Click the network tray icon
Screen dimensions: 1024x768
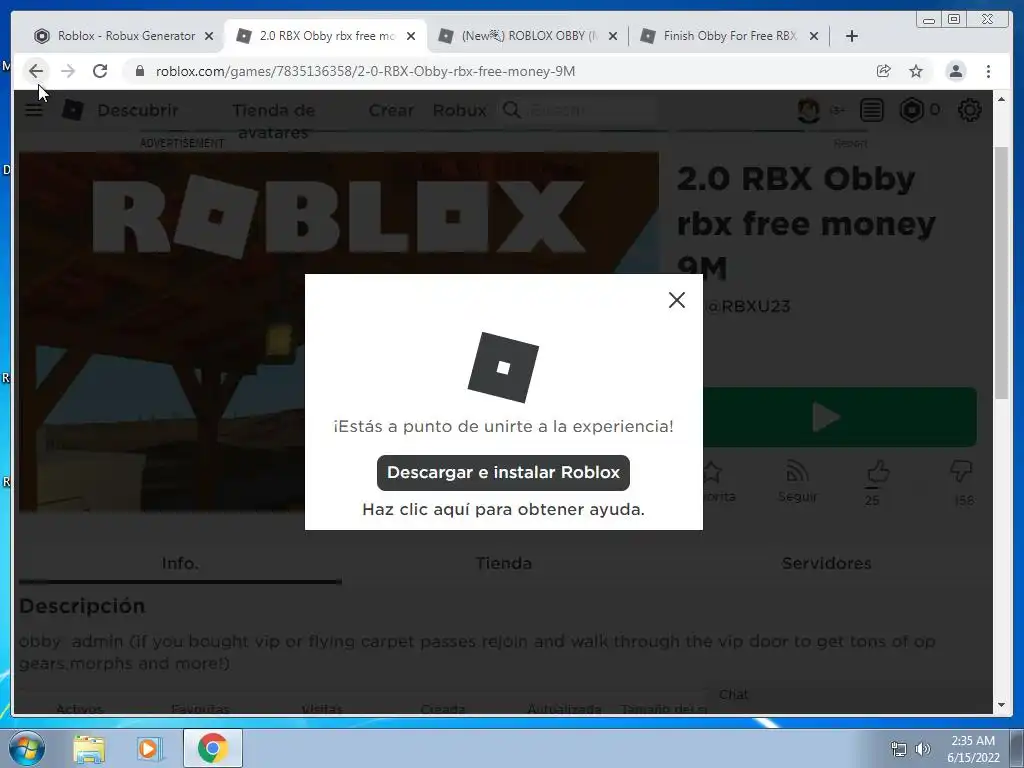(899, 749)
